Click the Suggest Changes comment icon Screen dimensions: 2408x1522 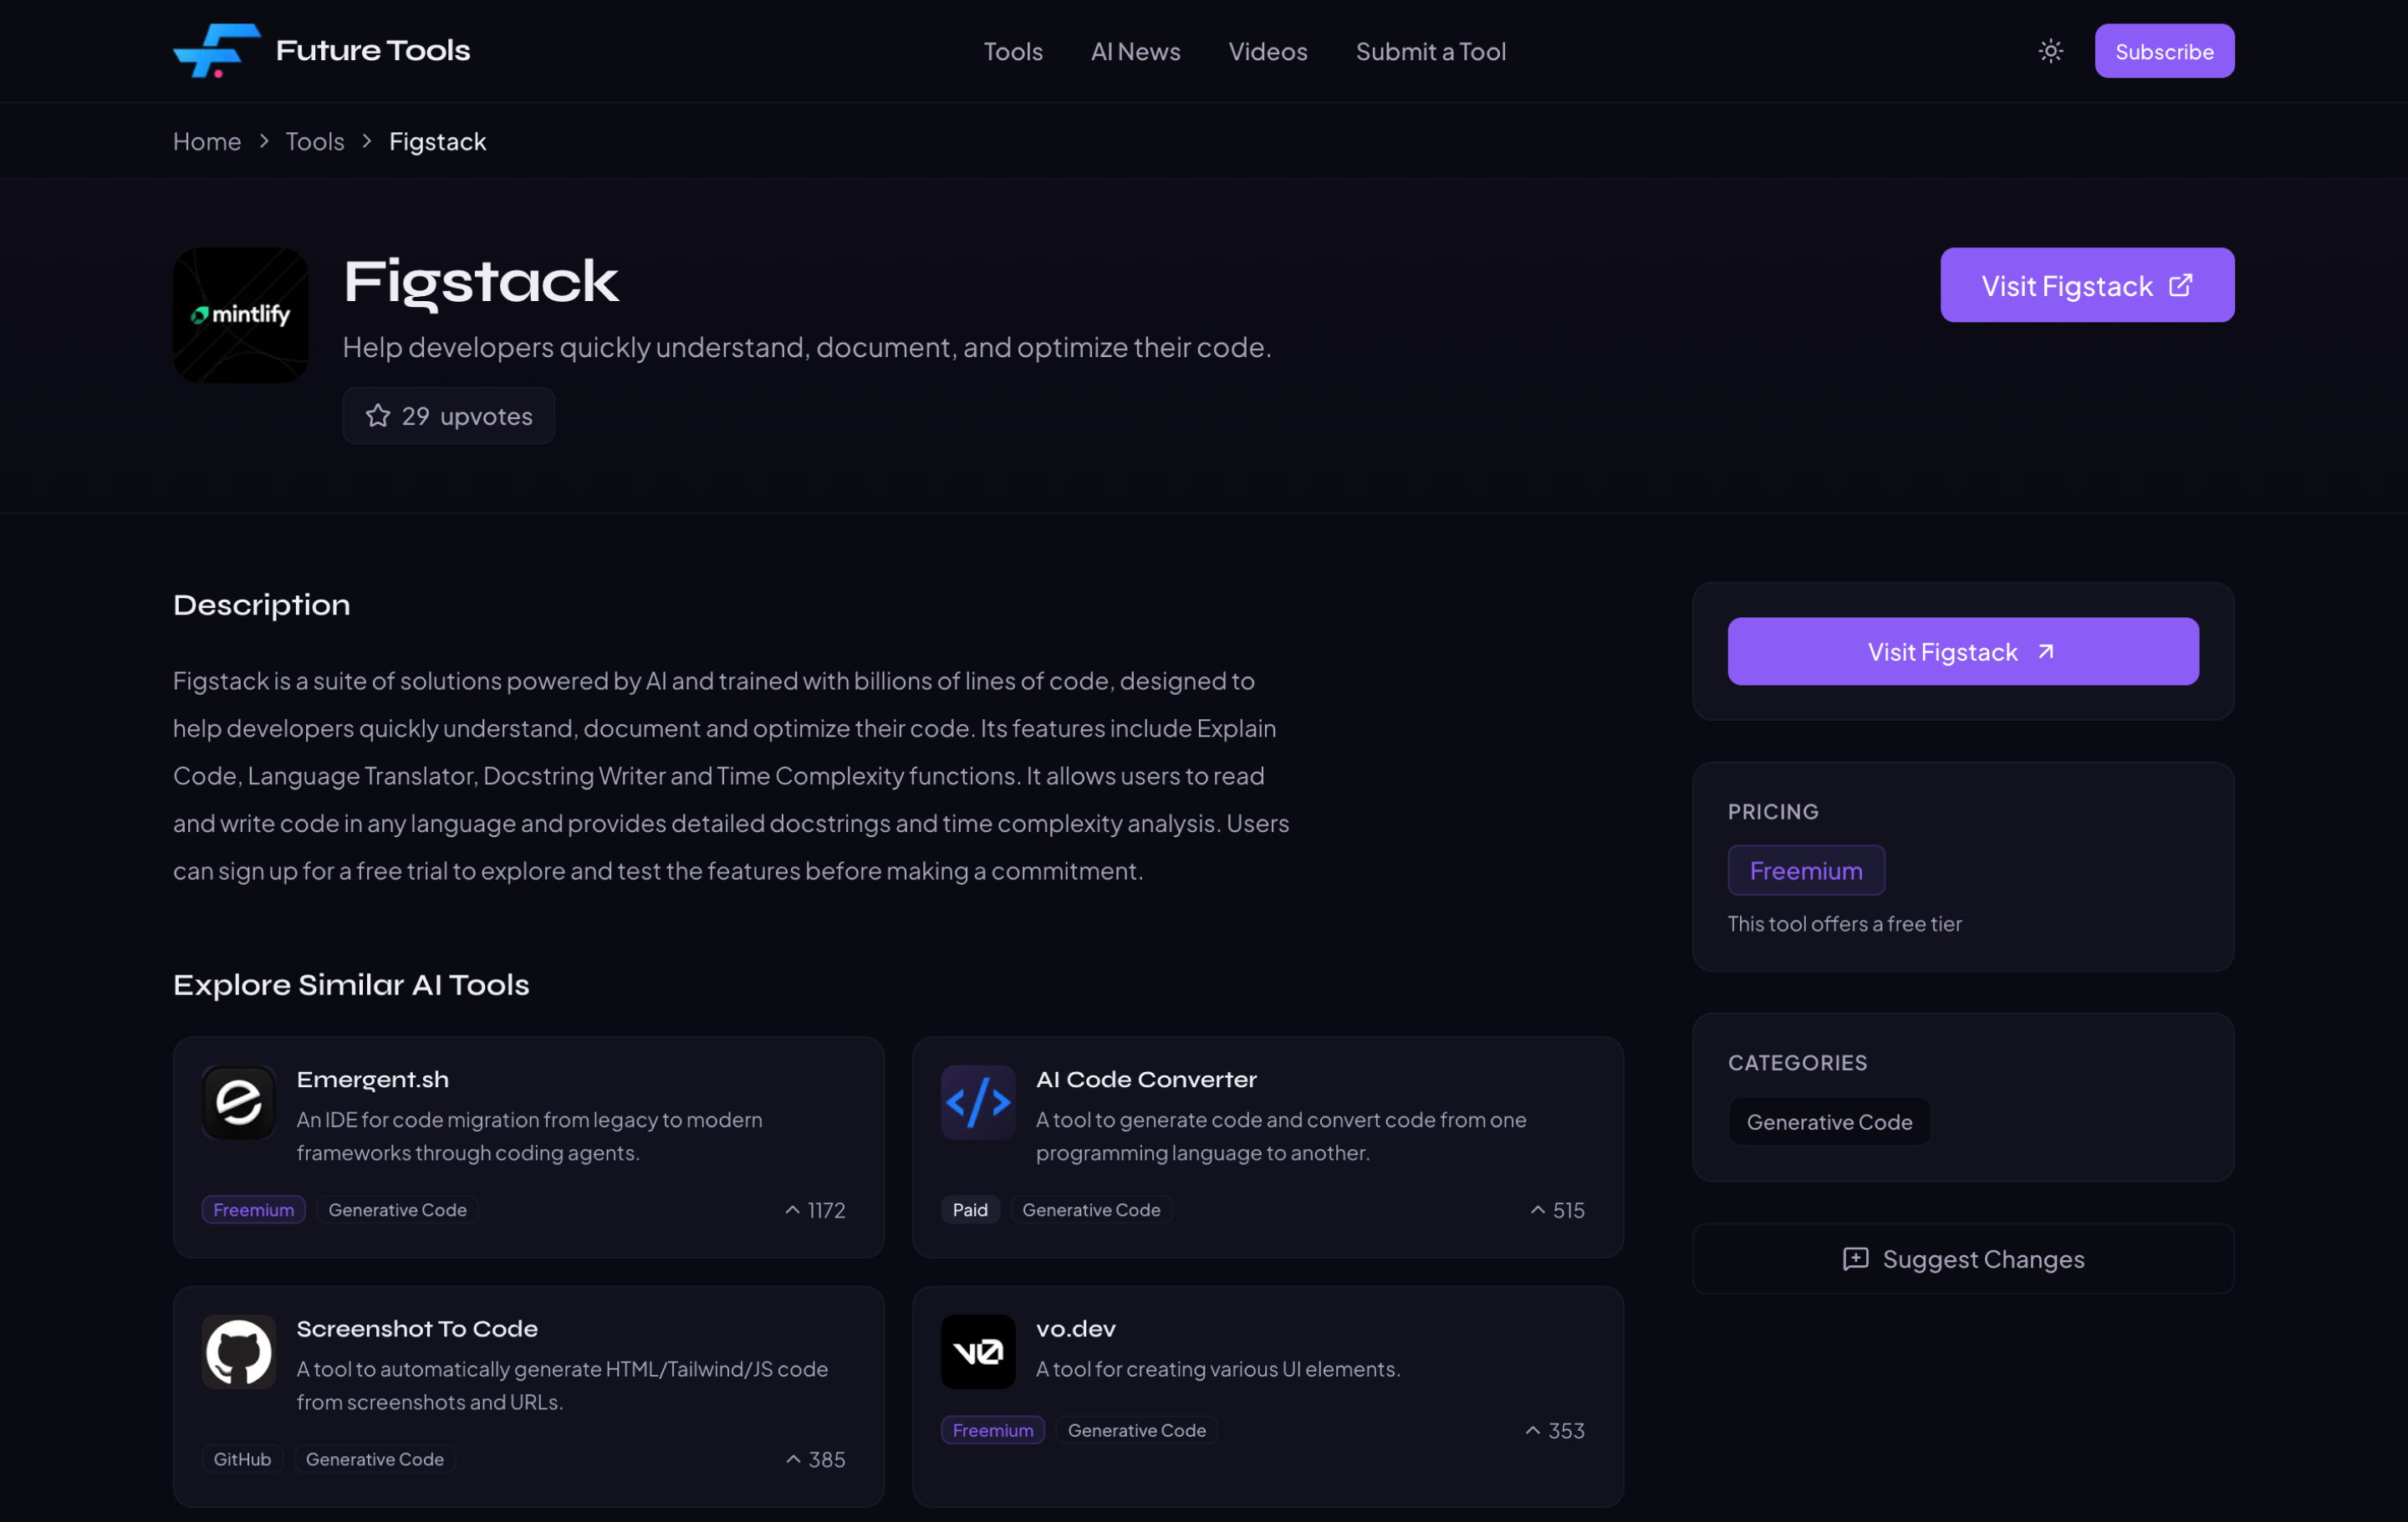pyautogui.click(x=1855, y=1258)
